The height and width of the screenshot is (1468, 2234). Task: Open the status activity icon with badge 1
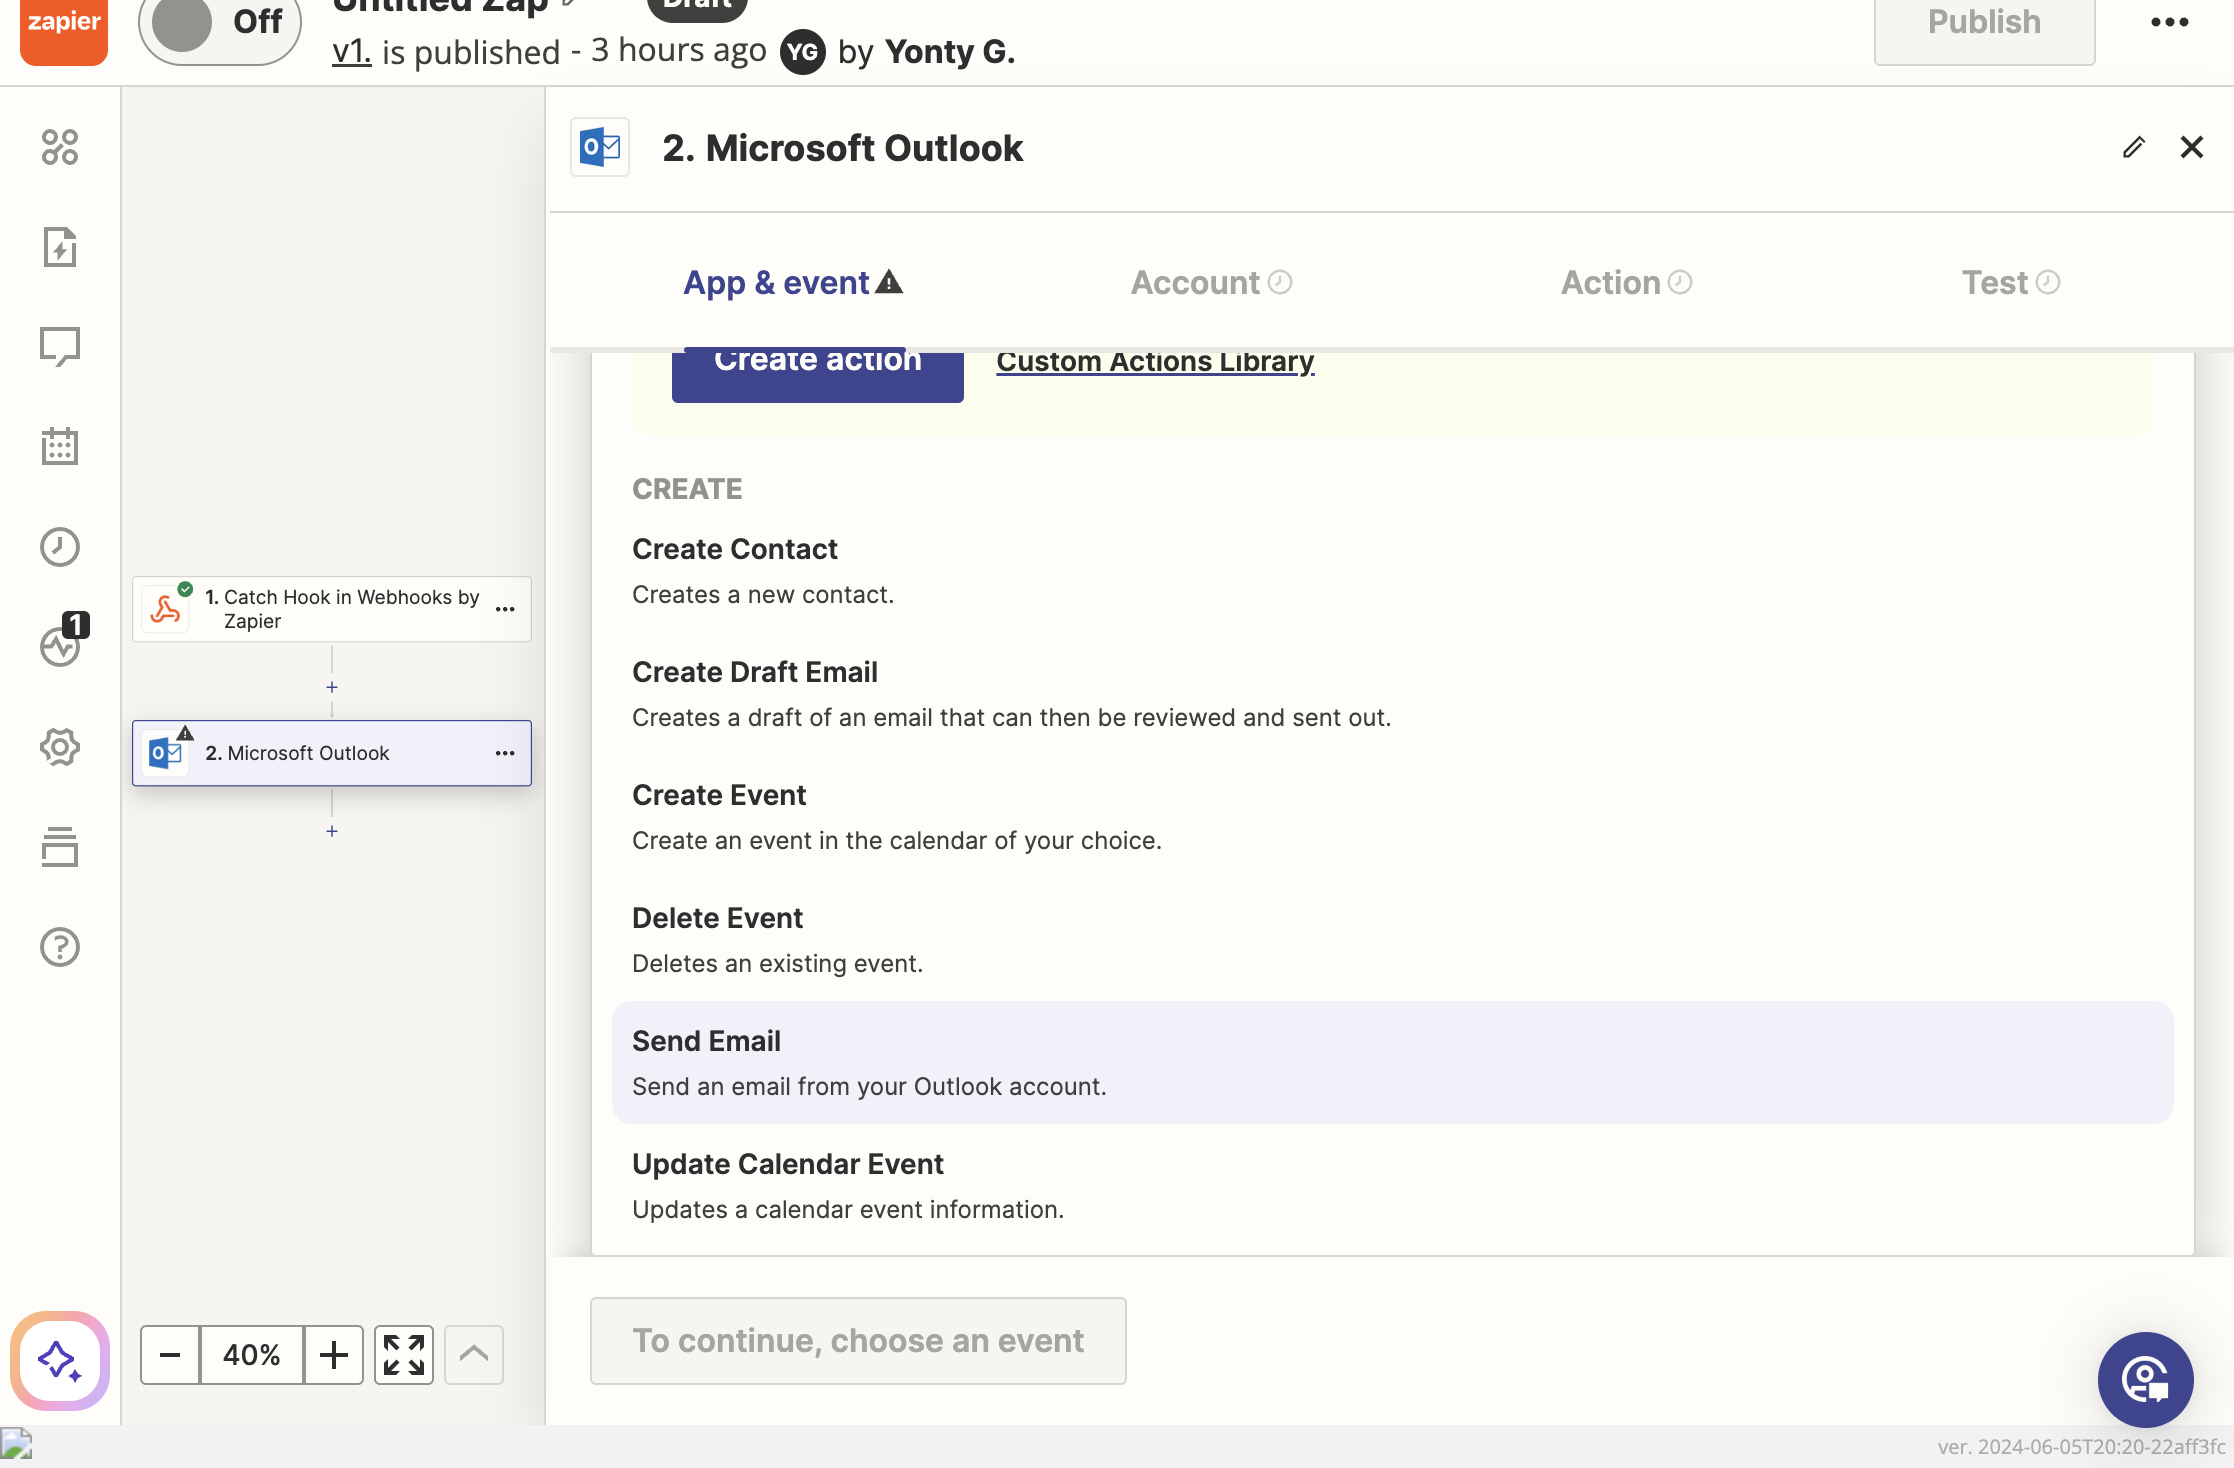tap(60, 645)
